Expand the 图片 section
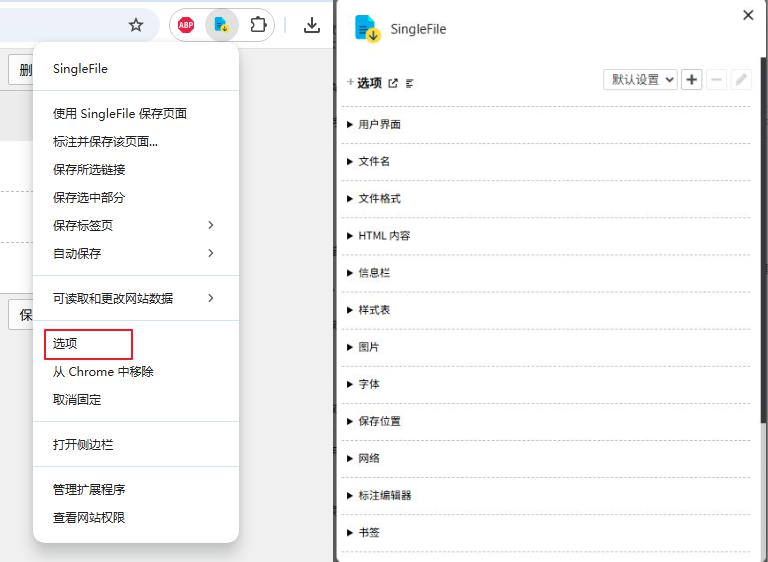Viewport: 768px width, 562px height. click(546, 347)
